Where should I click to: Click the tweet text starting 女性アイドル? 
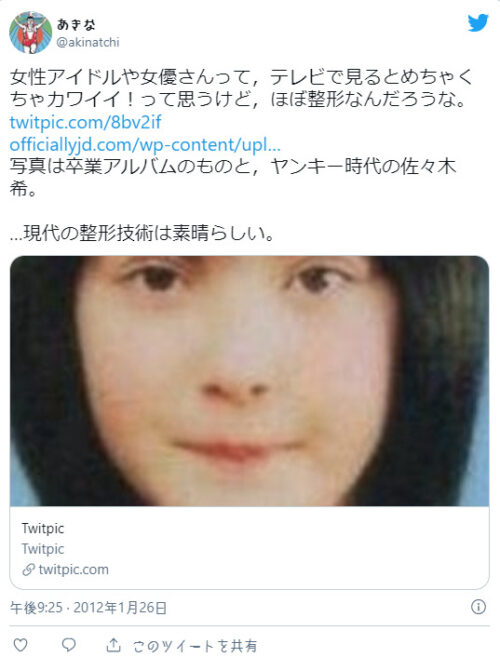tap(241, 88)
